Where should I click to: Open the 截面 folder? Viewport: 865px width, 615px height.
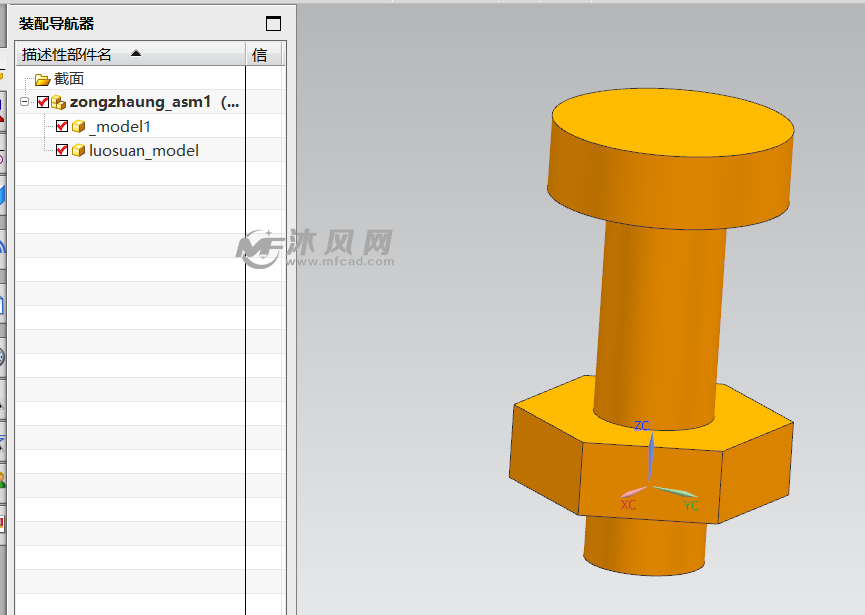[x=69, y=79]
